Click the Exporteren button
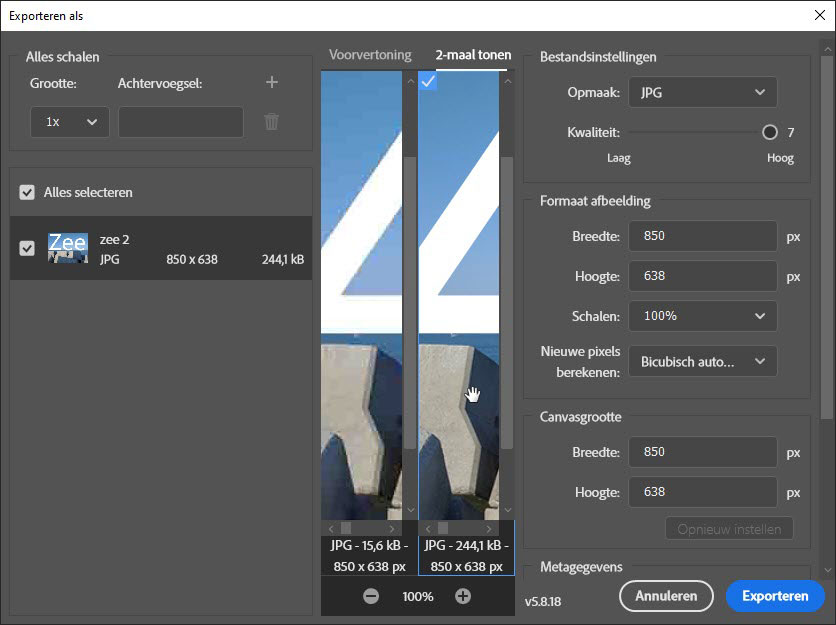The image size is (836, 625). tap(775, 596)
